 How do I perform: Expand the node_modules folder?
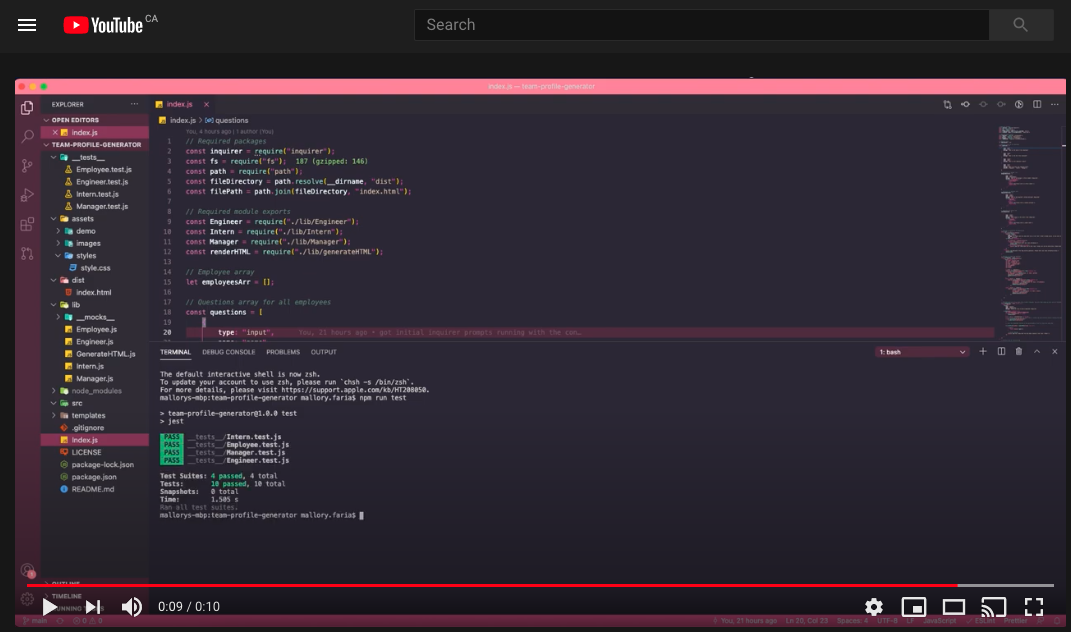pyautogui.click(x=95, y=391)
